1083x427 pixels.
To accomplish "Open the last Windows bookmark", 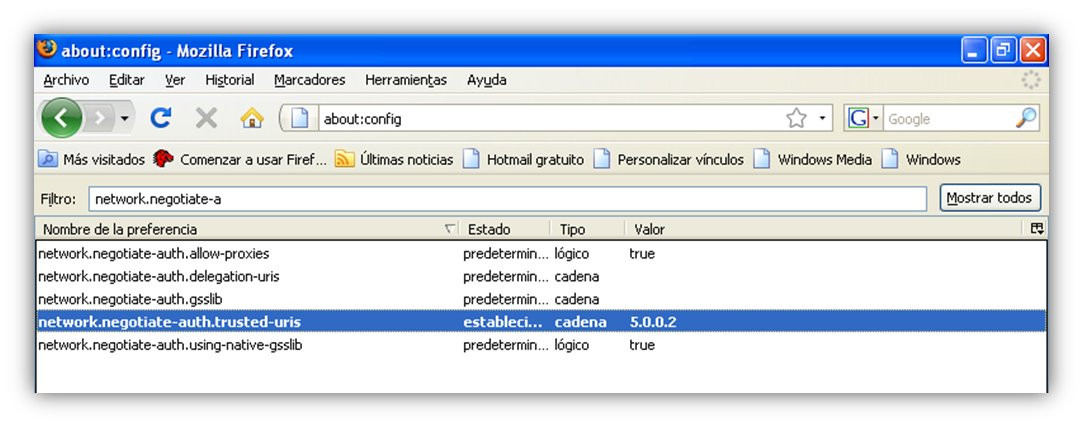I will coord(921,160).
